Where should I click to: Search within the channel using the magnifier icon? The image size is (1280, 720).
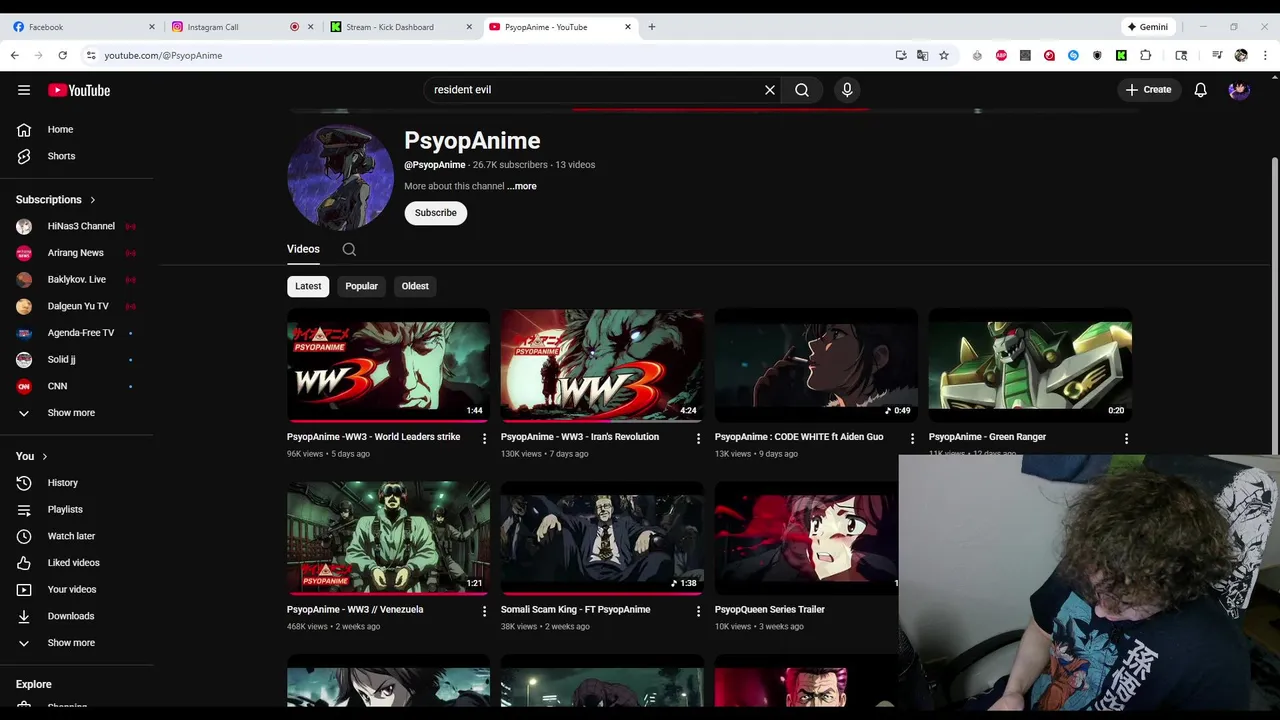click(349, 250)
